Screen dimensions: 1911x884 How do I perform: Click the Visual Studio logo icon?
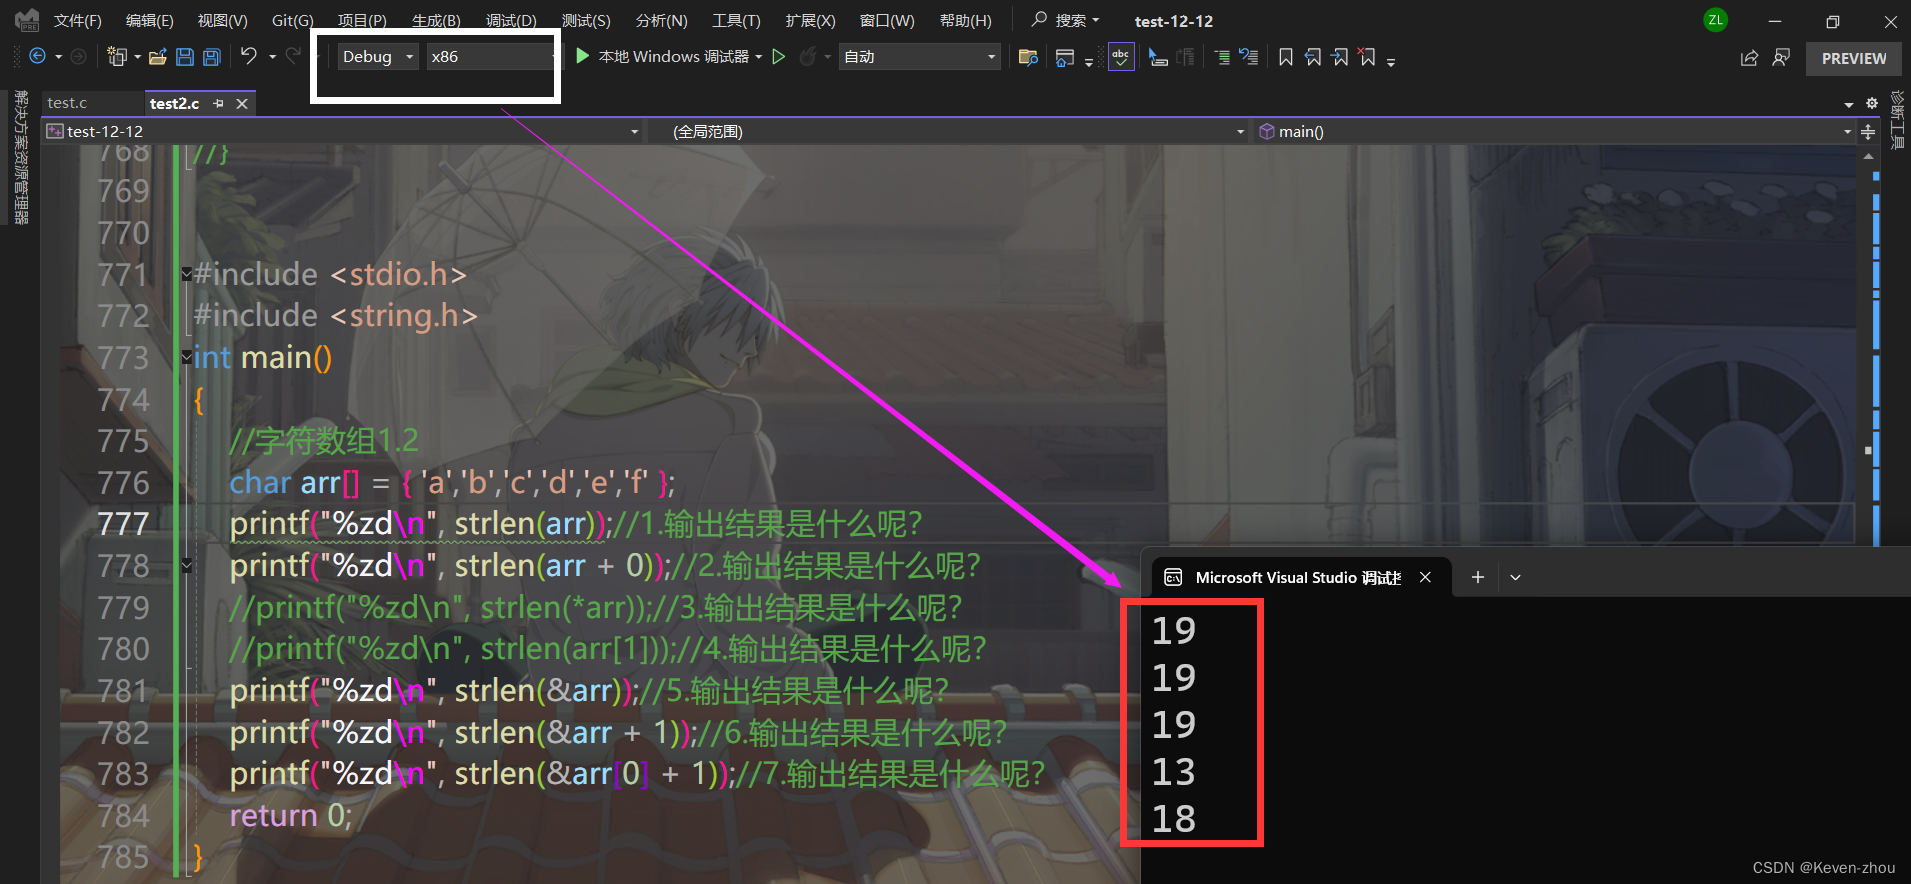tap(27, 19)
